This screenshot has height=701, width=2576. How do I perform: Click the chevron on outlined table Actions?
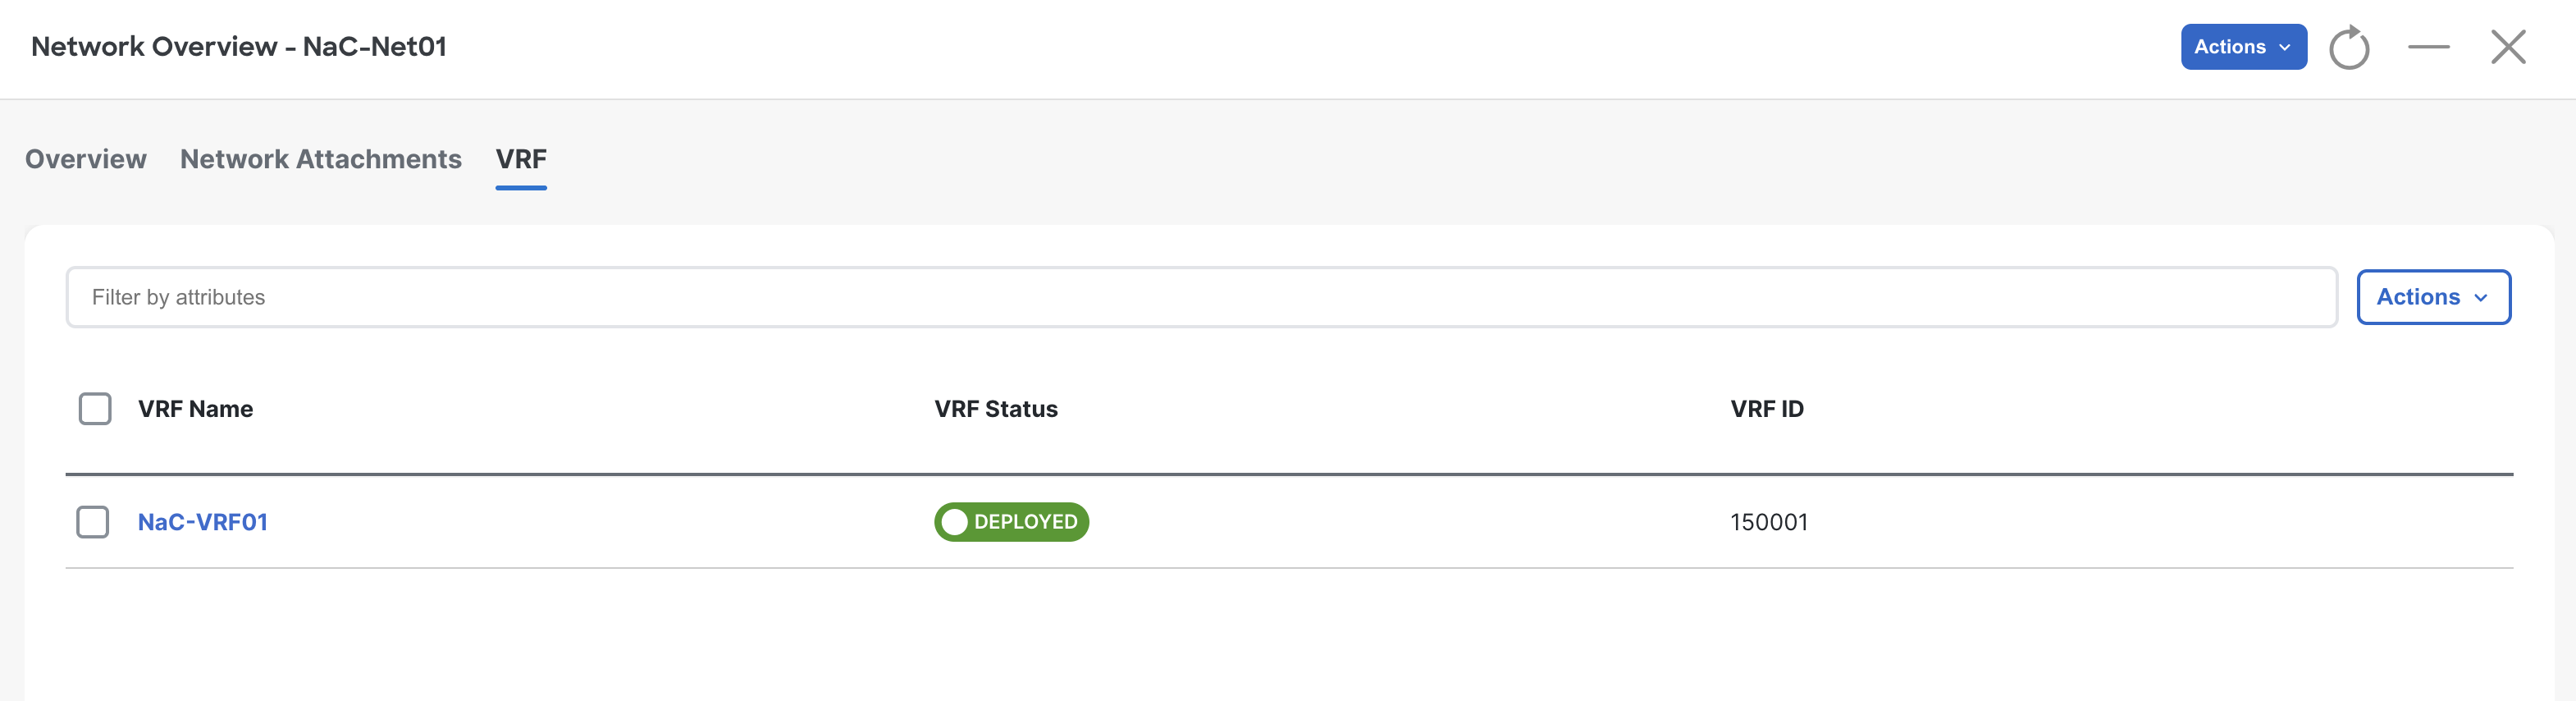pyautogui.click(x=2480, y=298)
